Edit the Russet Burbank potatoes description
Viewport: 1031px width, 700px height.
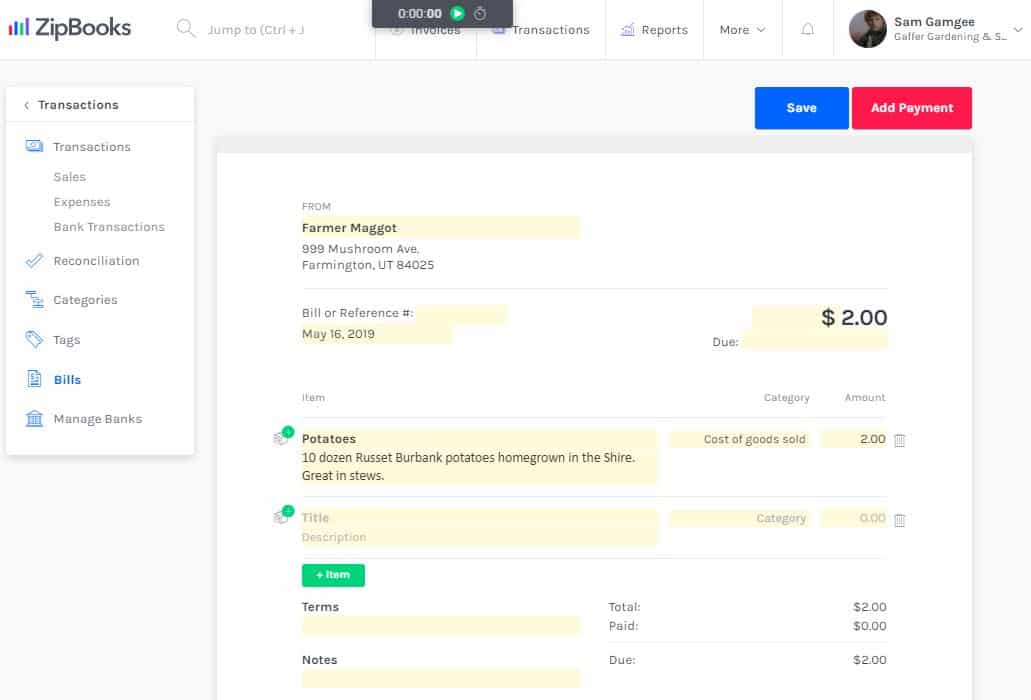pos(479,466)
